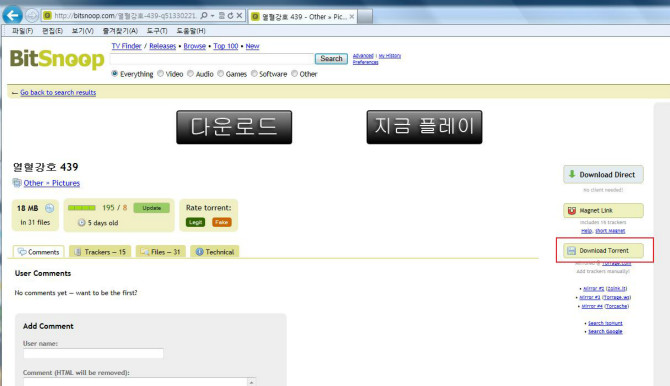Click the stop X icon in address bar
Screen dimensions: 670x386
239,15
